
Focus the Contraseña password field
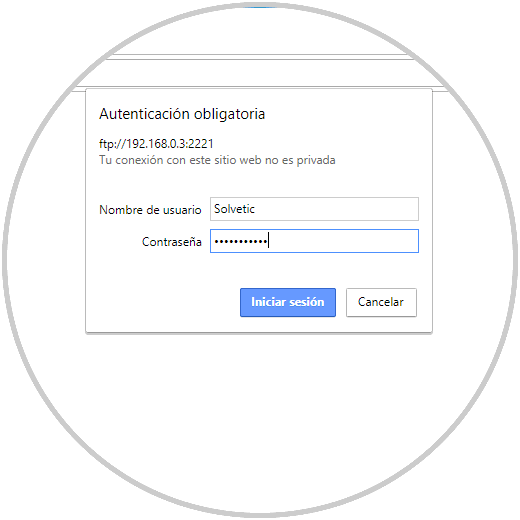tap(314, 241)
